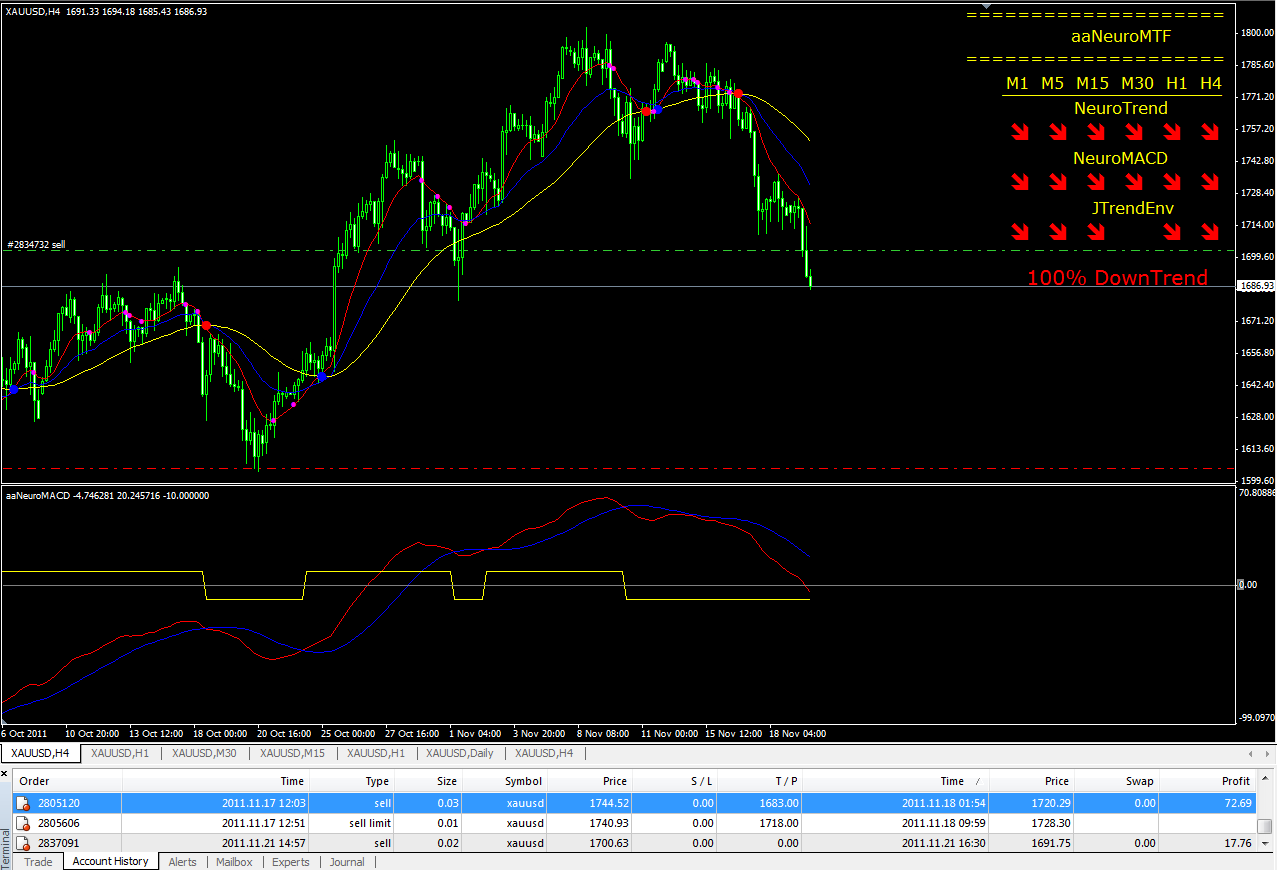Click take profit value 1683.00
The image size is (1277, 870).
[780, 803]
